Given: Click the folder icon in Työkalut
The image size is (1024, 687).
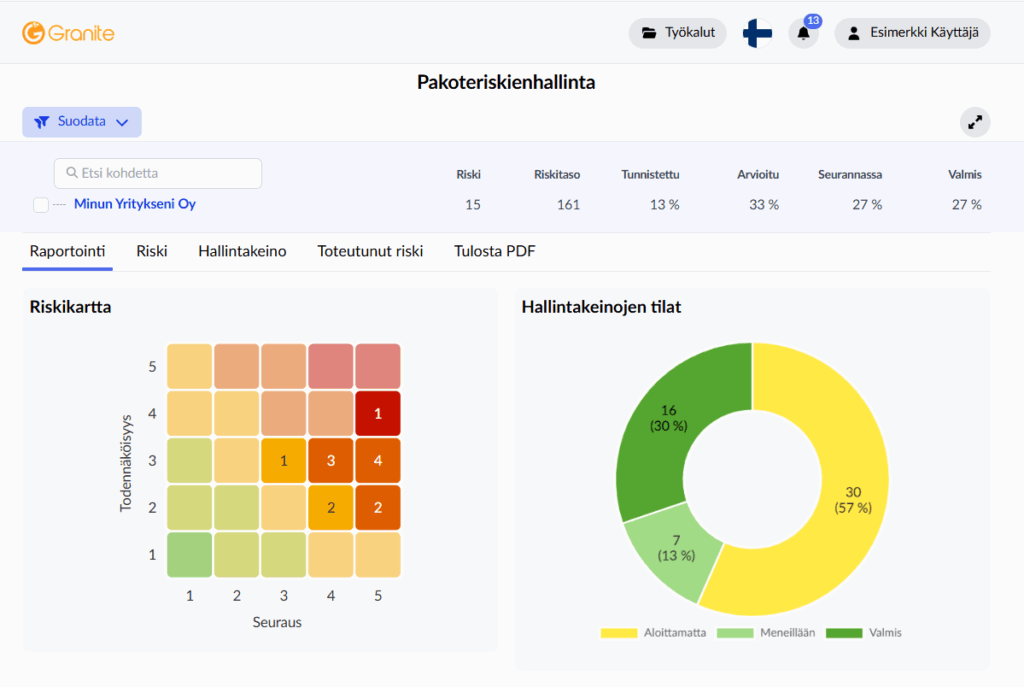Looking at the screenshot, I should [x=648, y=33].
